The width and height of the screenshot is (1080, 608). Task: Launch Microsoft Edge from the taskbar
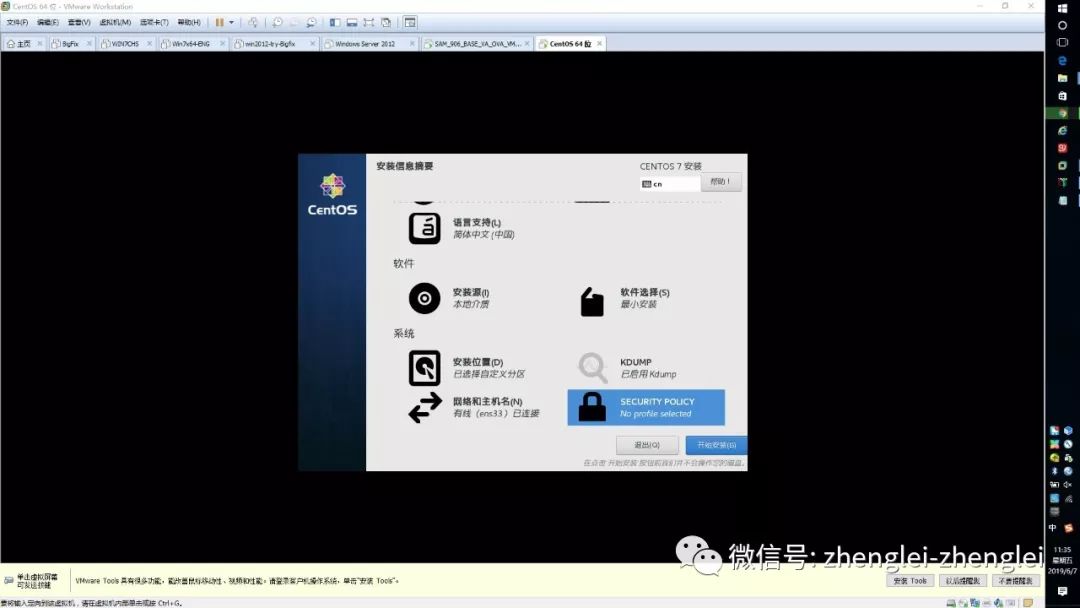(x=1062, y=61)
